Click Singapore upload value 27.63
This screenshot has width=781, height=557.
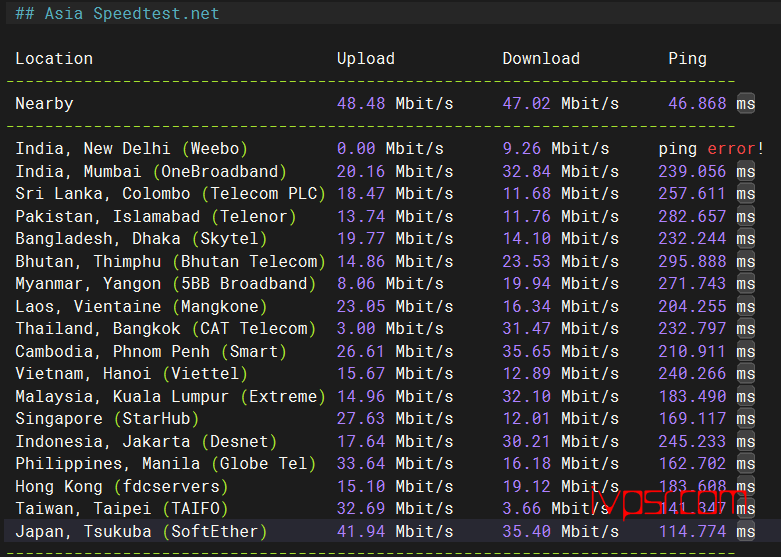361,418
